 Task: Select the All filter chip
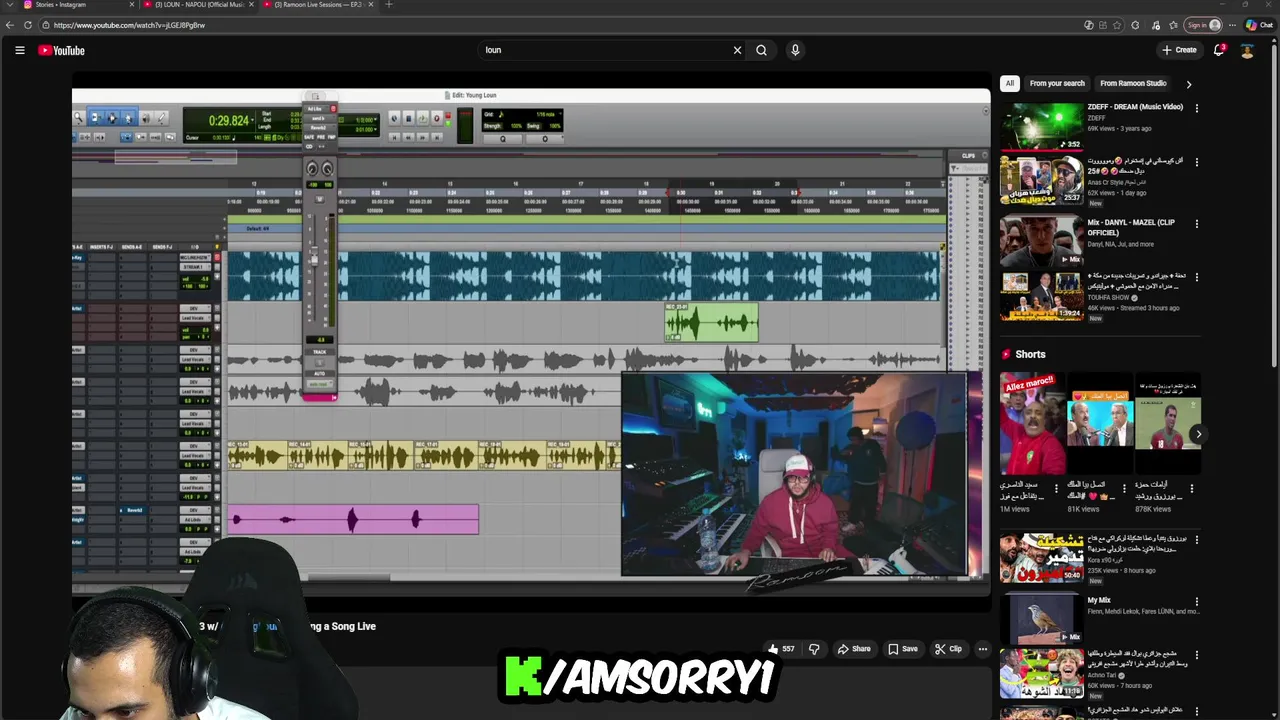point(1010,84)
